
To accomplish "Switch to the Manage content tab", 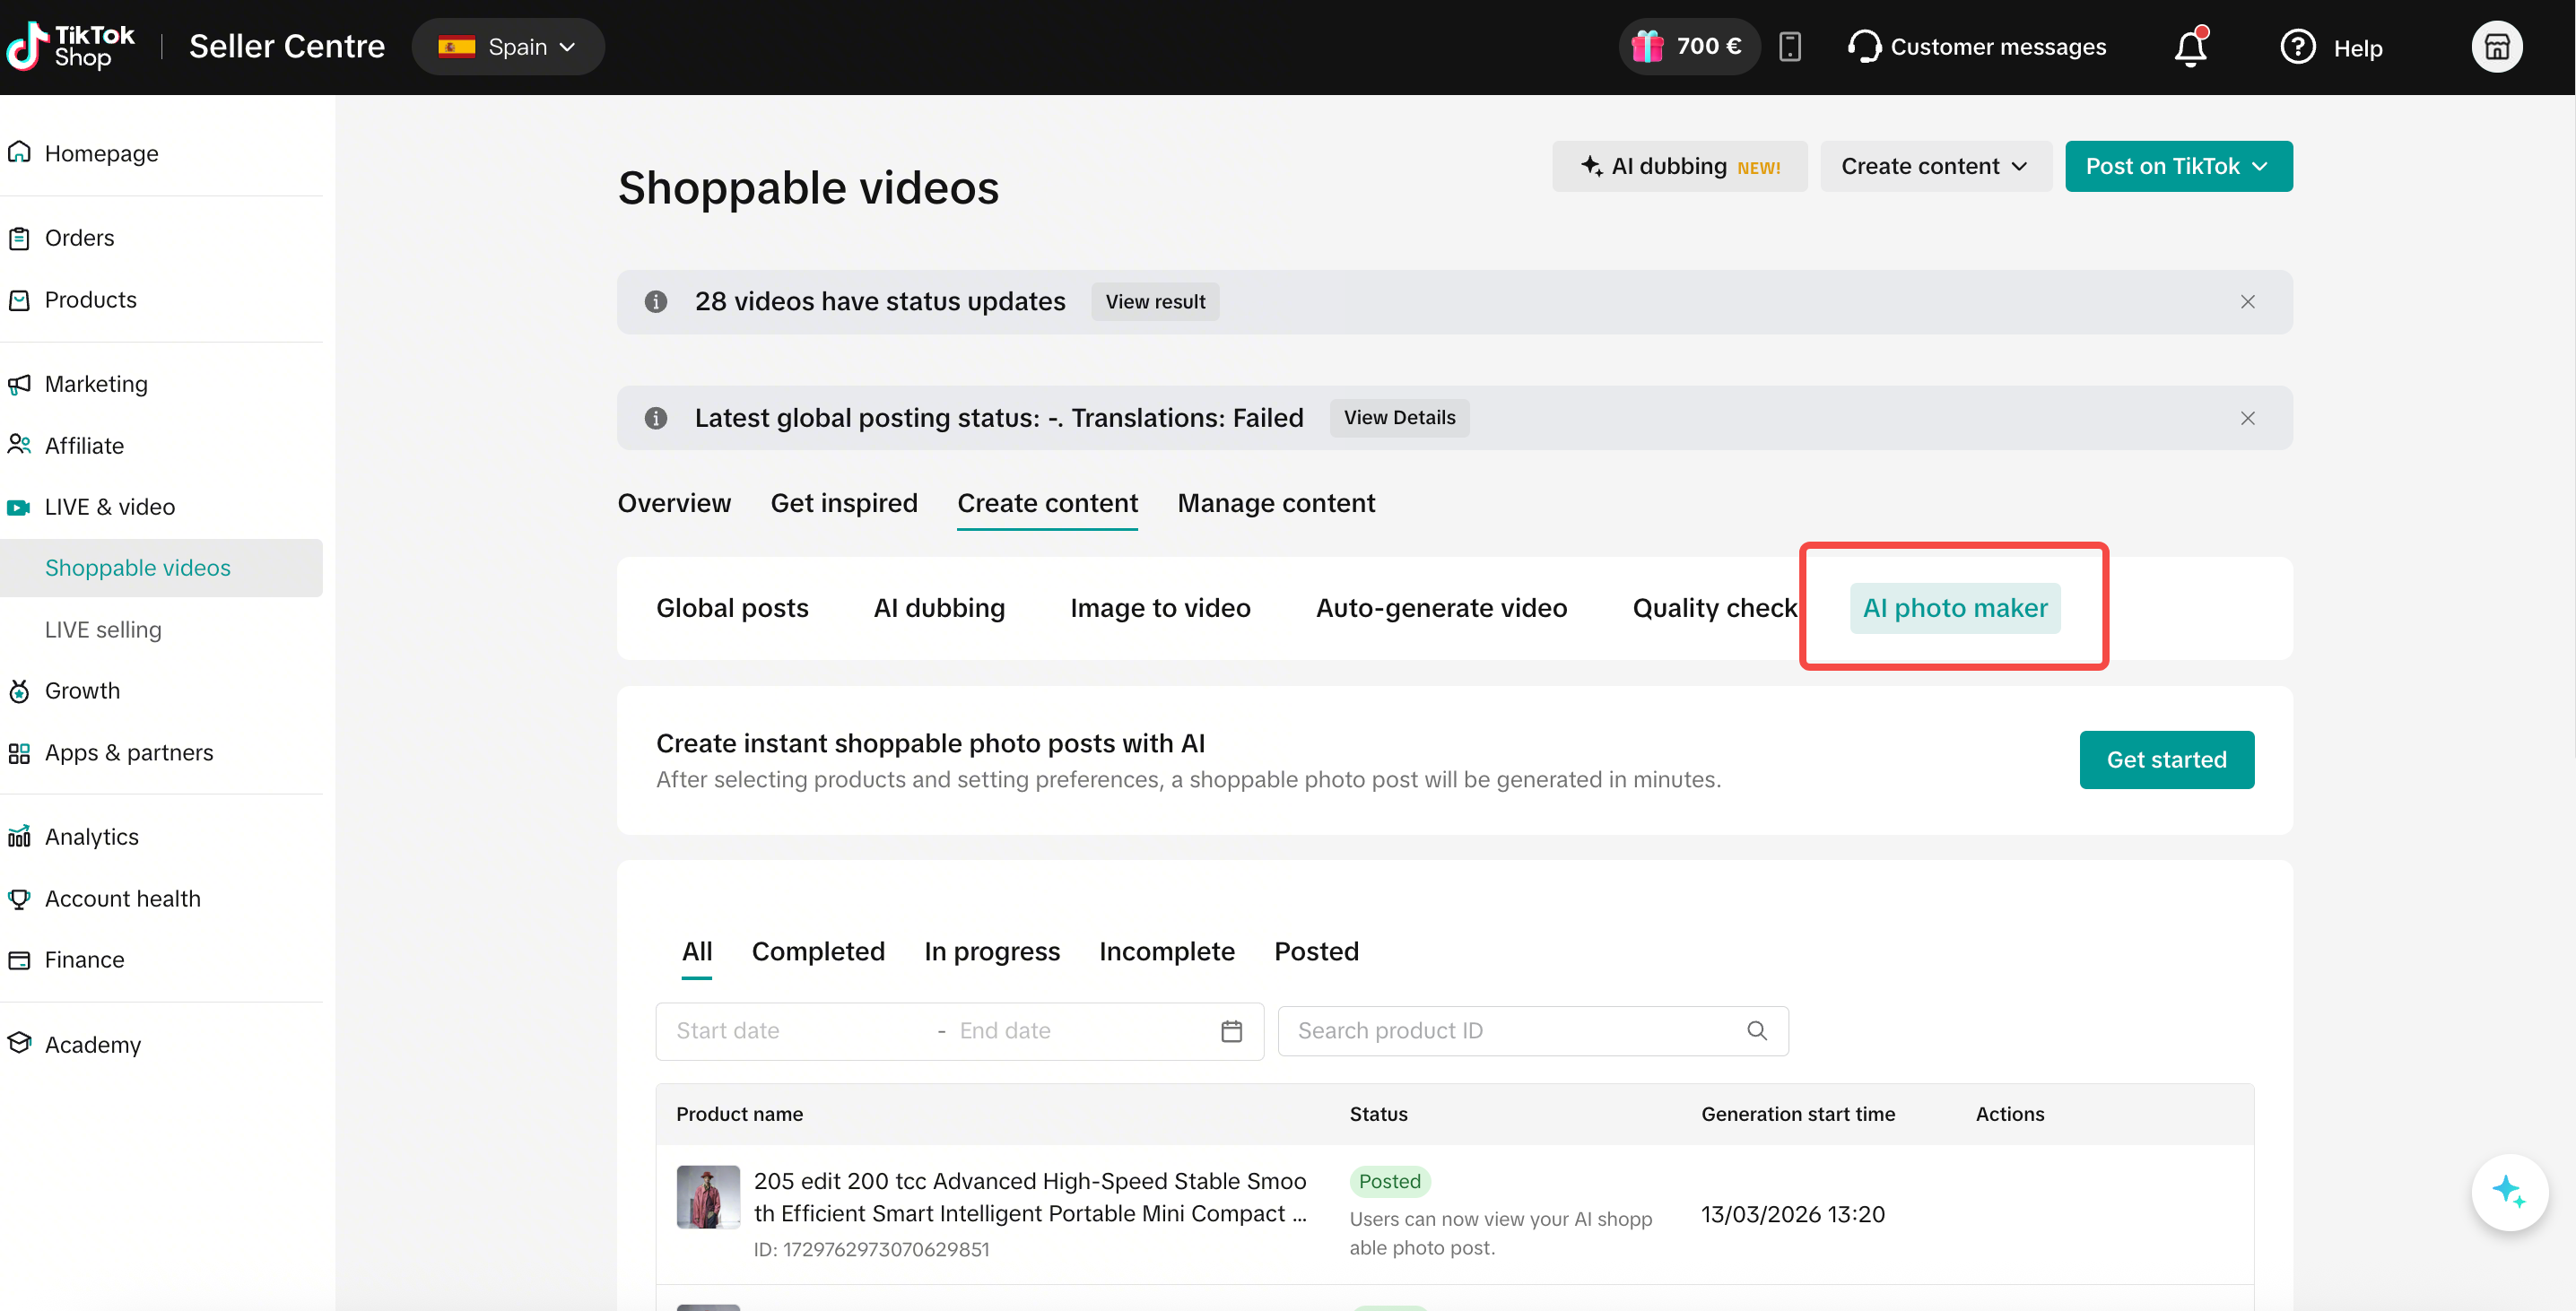I will point(1275,503).
